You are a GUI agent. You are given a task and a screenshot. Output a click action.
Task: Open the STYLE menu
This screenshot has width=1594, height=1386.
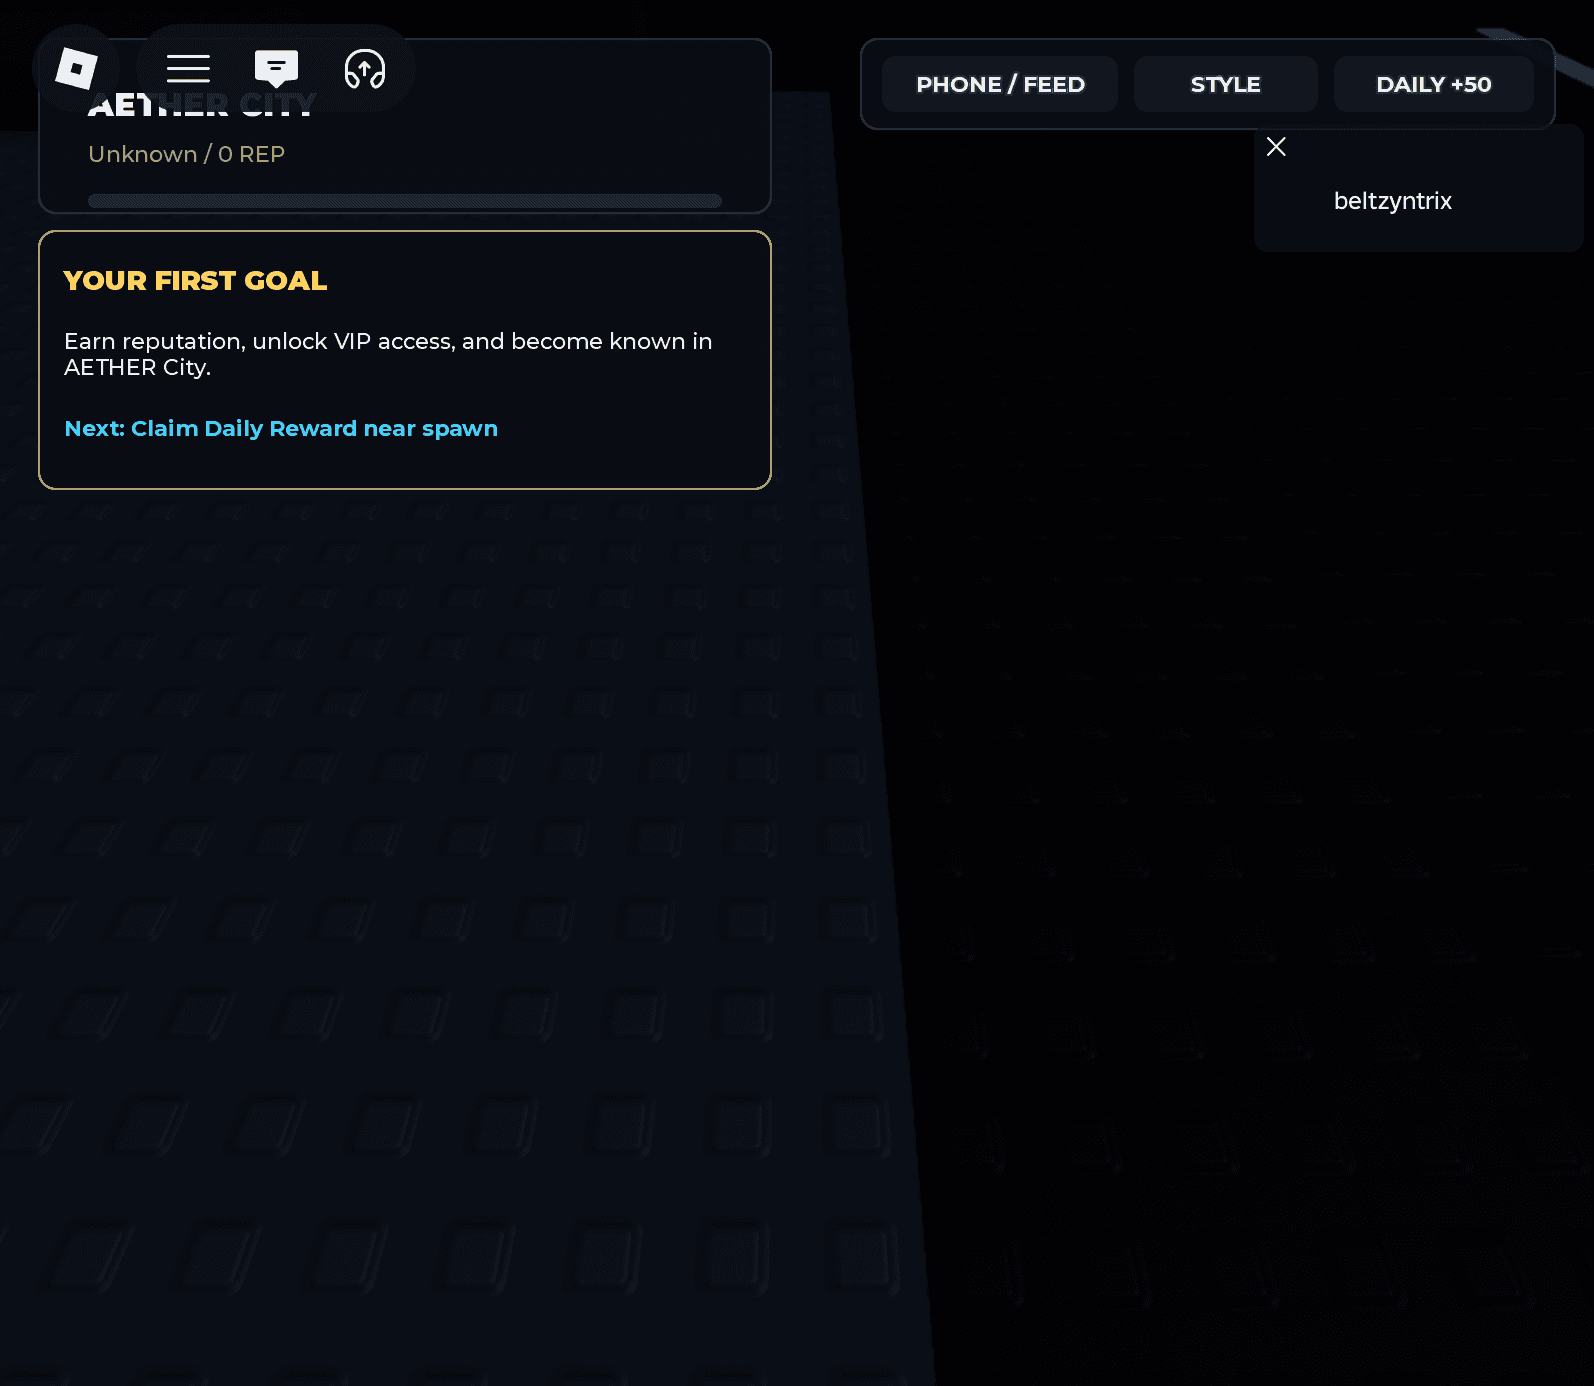[x=1226, y=84]
